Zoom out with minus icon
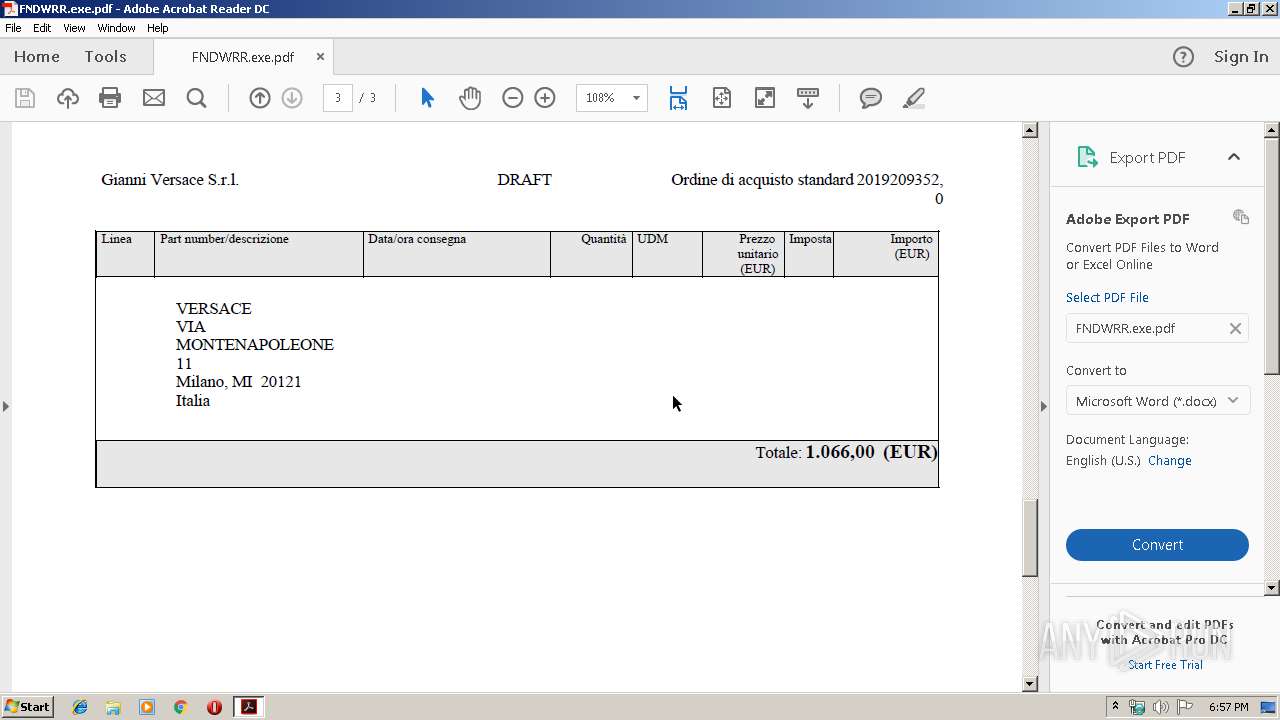Screen dimensions: 1280x720 pos(513,98)
